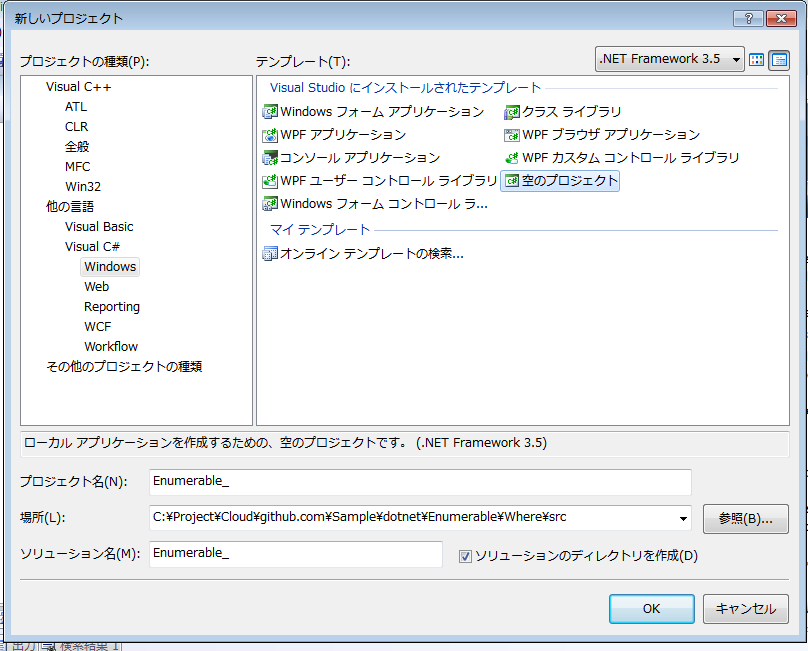This screenshot has height=651, width=808.
Task: Click Visual Studio にインストールされたテンプレート header
Action: pos(405,88)
